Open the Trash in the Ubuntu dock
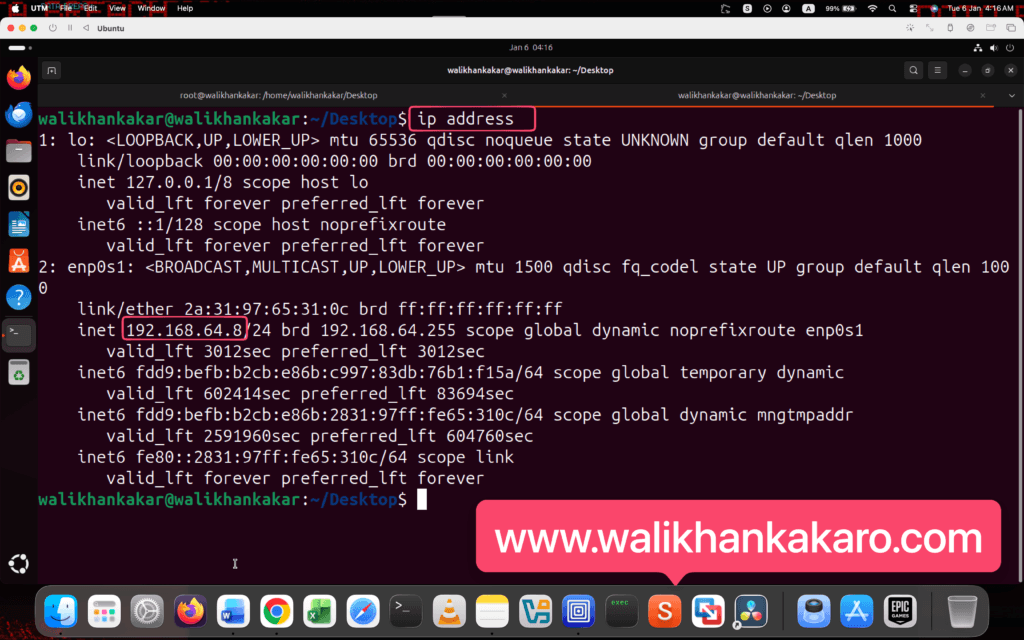The image size is (1024, 640). coord(18,372)
